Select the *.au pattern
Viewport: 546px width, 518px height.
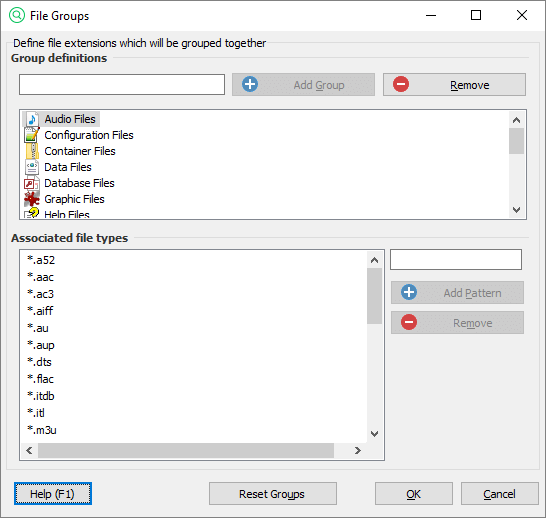pos(38,328)
